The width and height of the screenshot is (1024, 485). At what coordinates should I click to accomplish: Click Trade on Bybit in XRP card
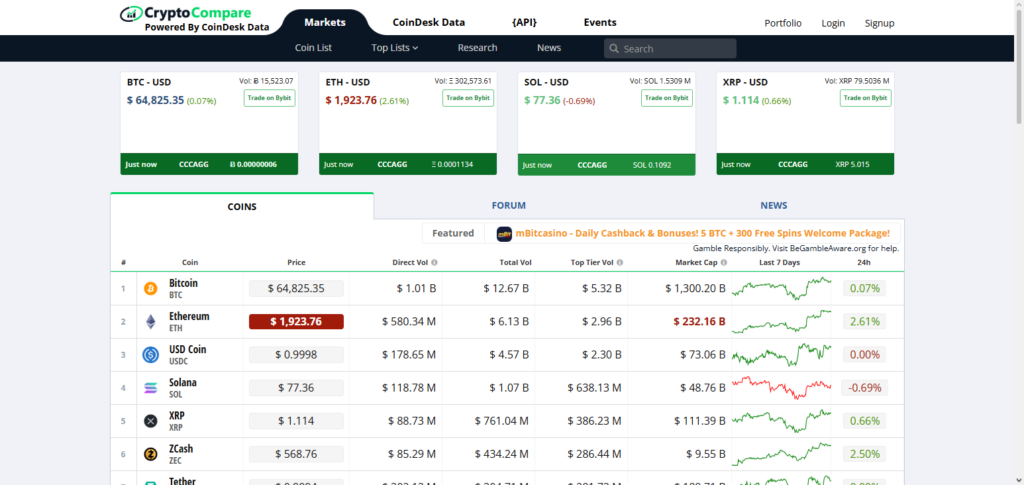click(x=865, y=98)
